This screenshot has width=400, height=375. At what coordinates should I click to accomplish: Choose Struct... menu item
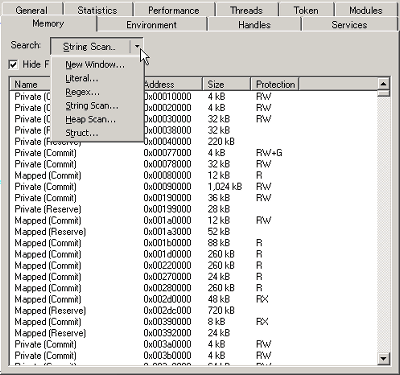click(x=98, y=133)
